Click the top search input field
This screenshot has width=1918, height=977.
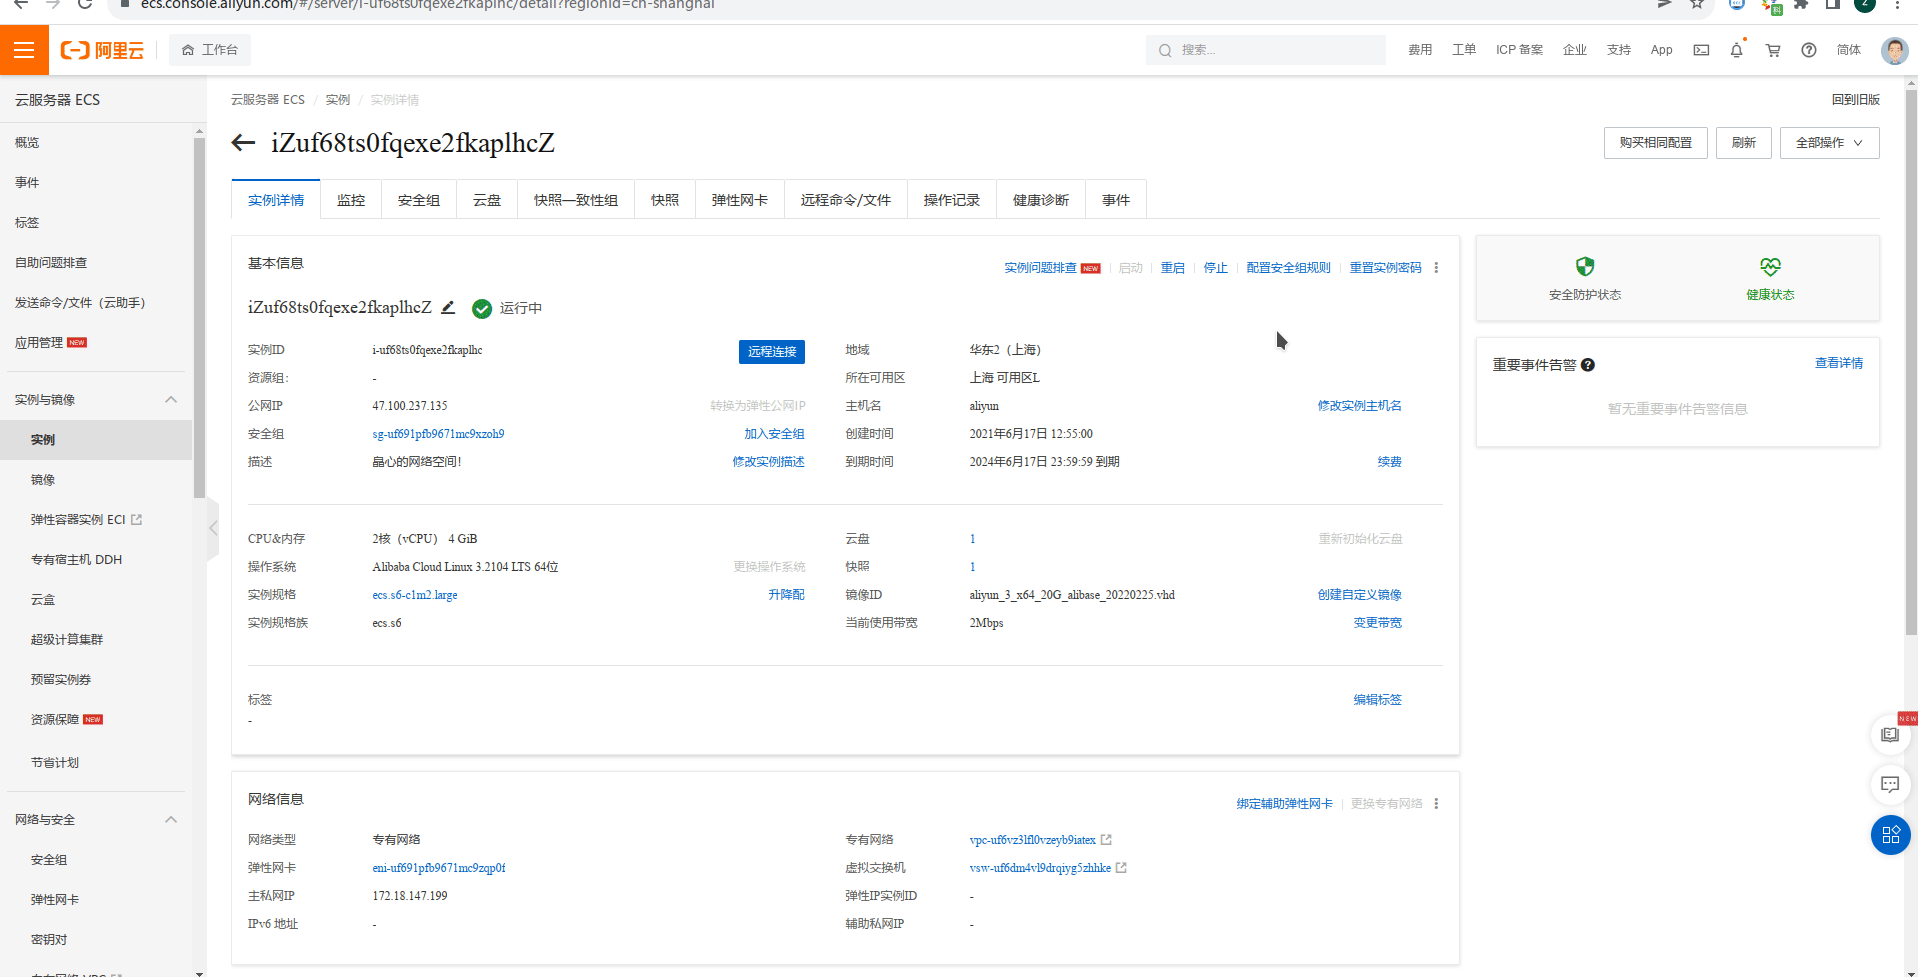(x=1266, y=50)
